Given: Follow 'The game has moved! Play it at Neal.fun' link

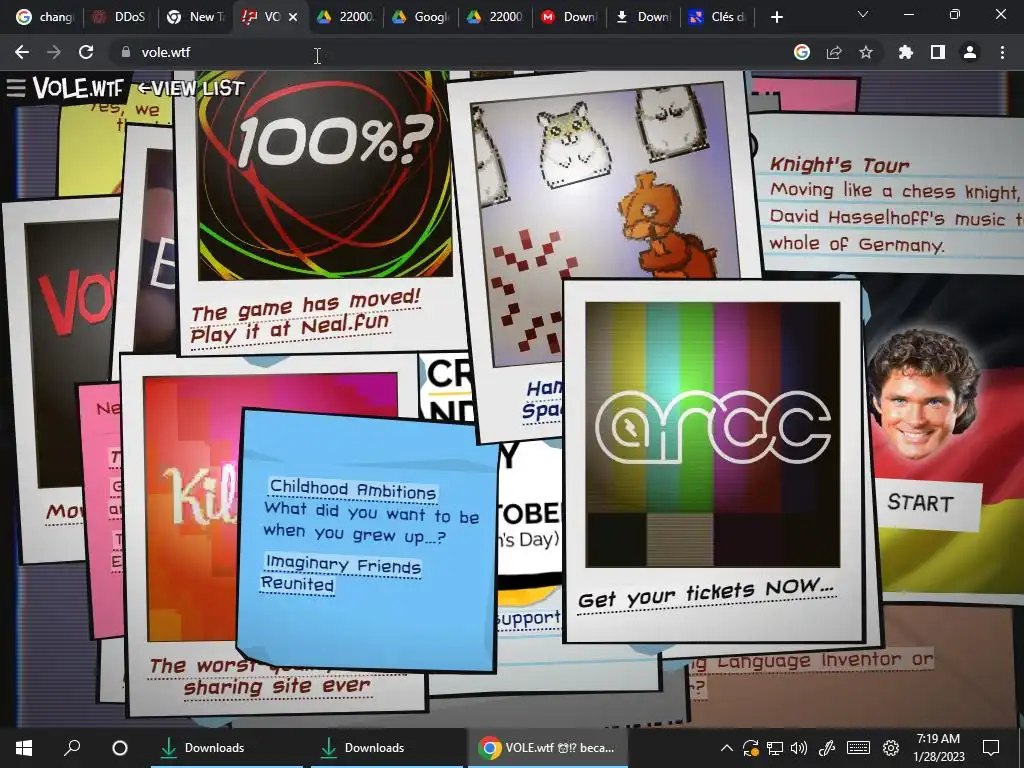Looking at the screenshot, I should pos(306,317).
